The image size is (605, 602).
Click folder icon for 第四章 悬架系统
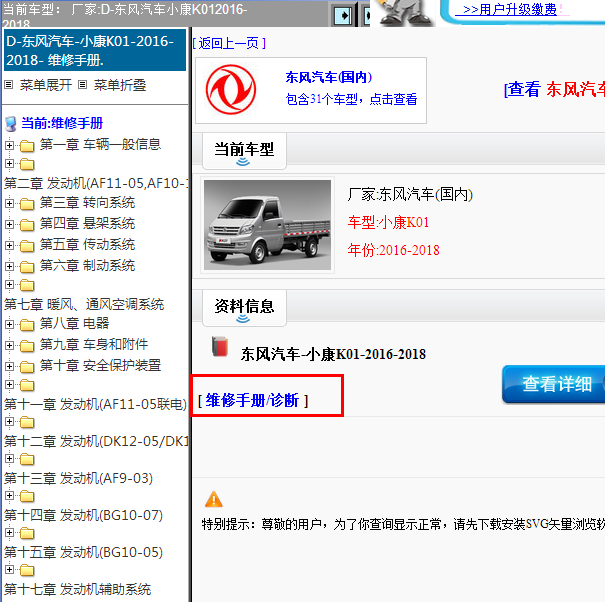coord(27,225)
